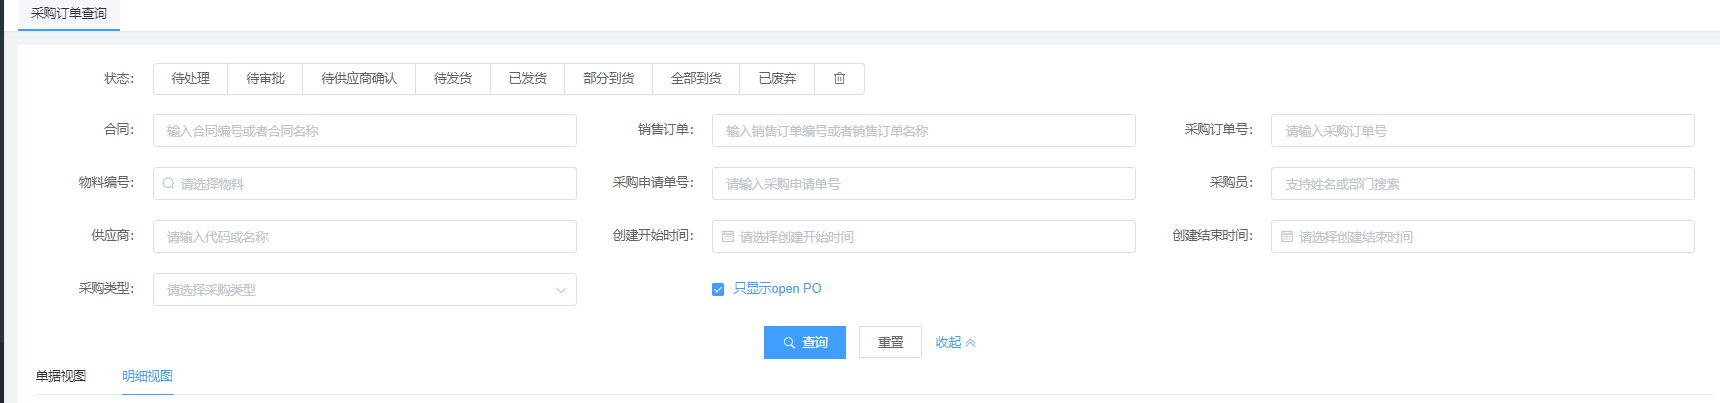Focus the 采购订单号 input field
Screen dimensions: 1720x403
point(1482,131)
